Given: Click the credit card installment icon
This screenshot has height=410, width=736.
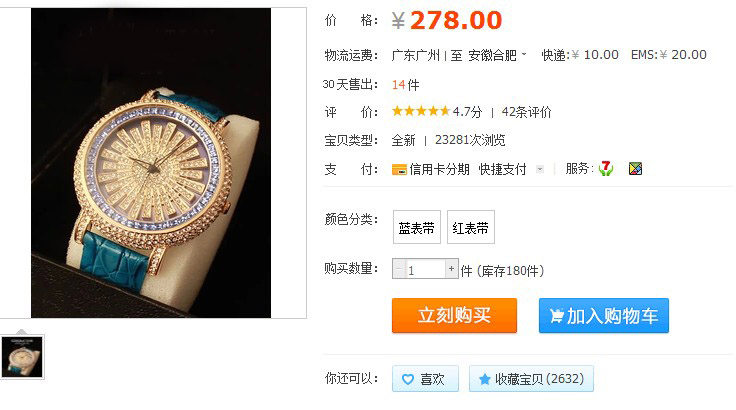Looking at the screenshot, I should coord(399,170).
